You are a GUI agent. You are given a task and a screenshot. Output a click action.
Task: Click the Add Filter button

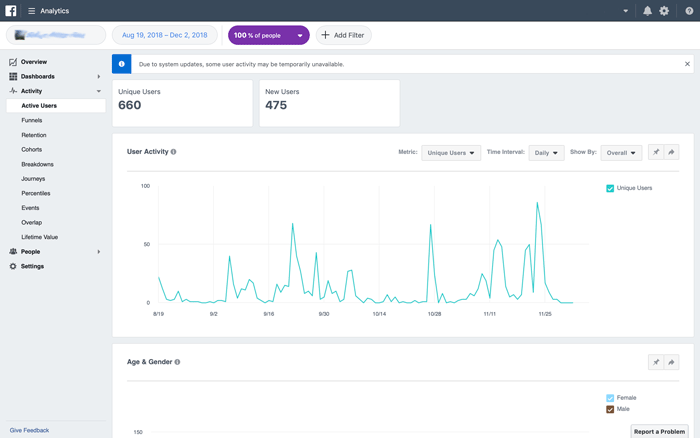pos(343,35)
